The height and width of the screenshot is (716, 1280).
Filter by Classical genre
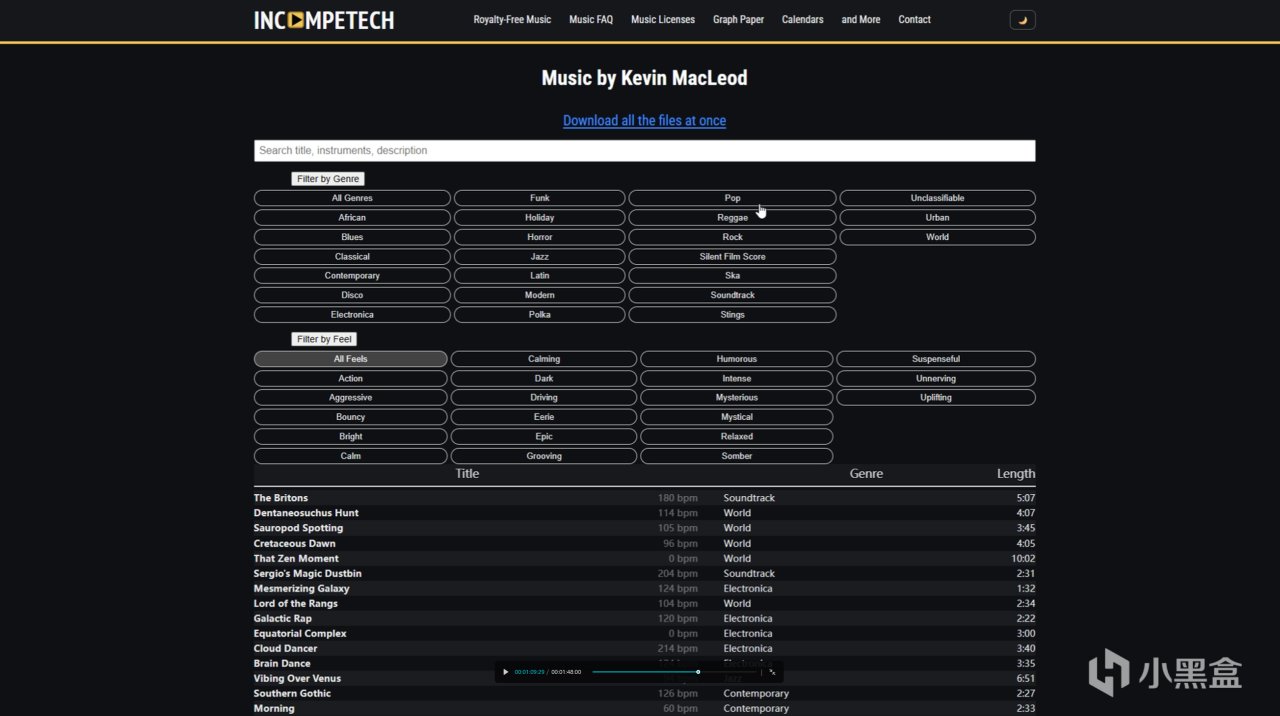tap(352, 257)
